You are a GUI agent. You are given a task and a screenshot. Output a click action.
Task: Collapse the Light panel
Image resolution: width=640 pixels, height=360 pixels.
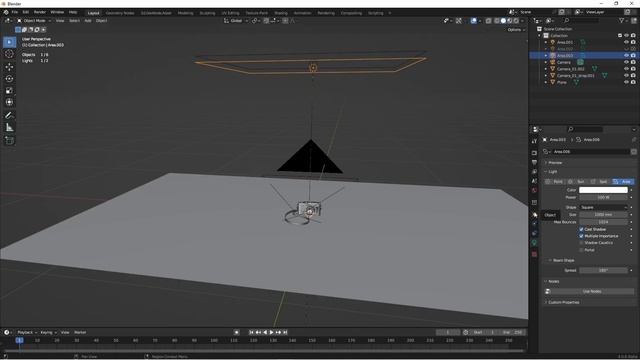[x=552, y=171]
